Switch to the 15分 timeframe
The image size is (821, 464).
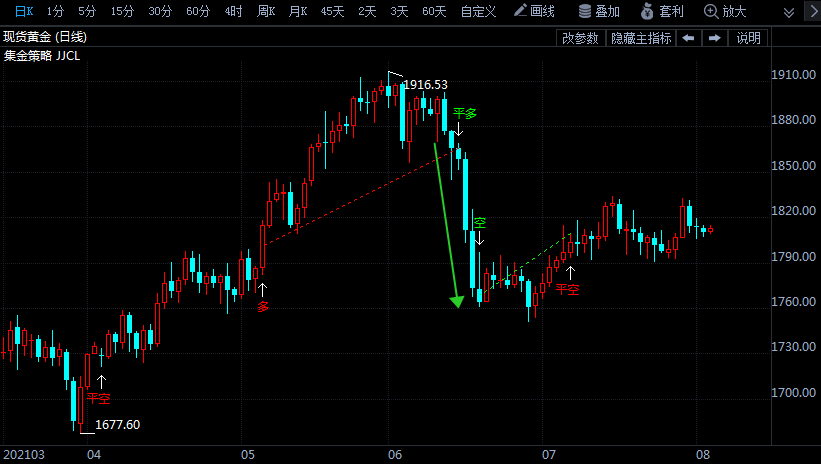point(123,12)
